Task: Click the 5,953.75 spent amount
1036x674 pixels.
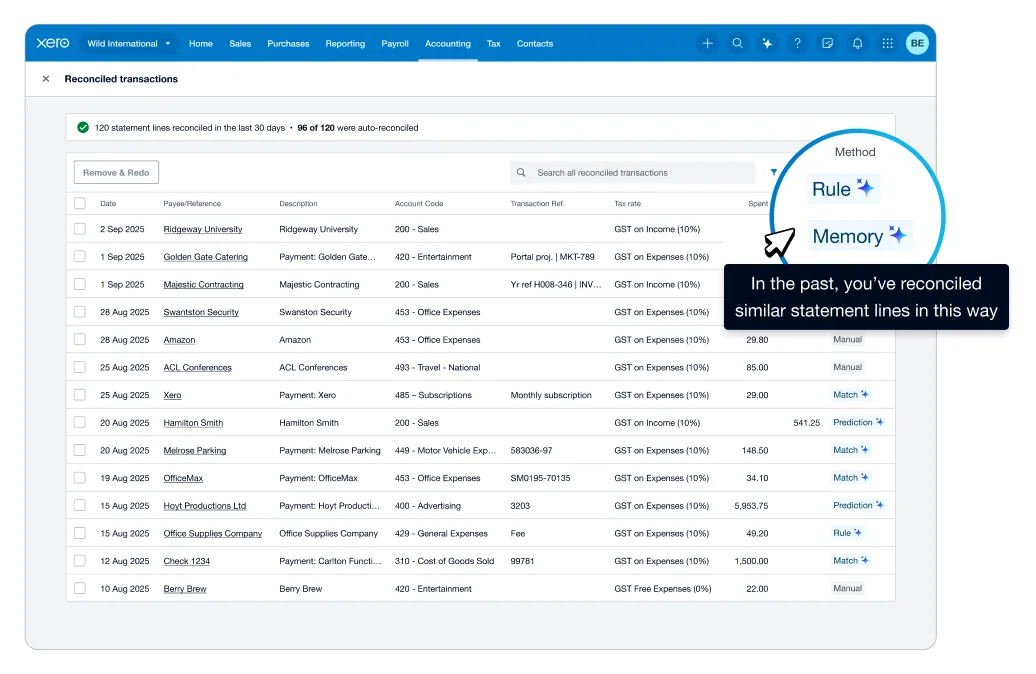Action: click(x=751, y=506)
